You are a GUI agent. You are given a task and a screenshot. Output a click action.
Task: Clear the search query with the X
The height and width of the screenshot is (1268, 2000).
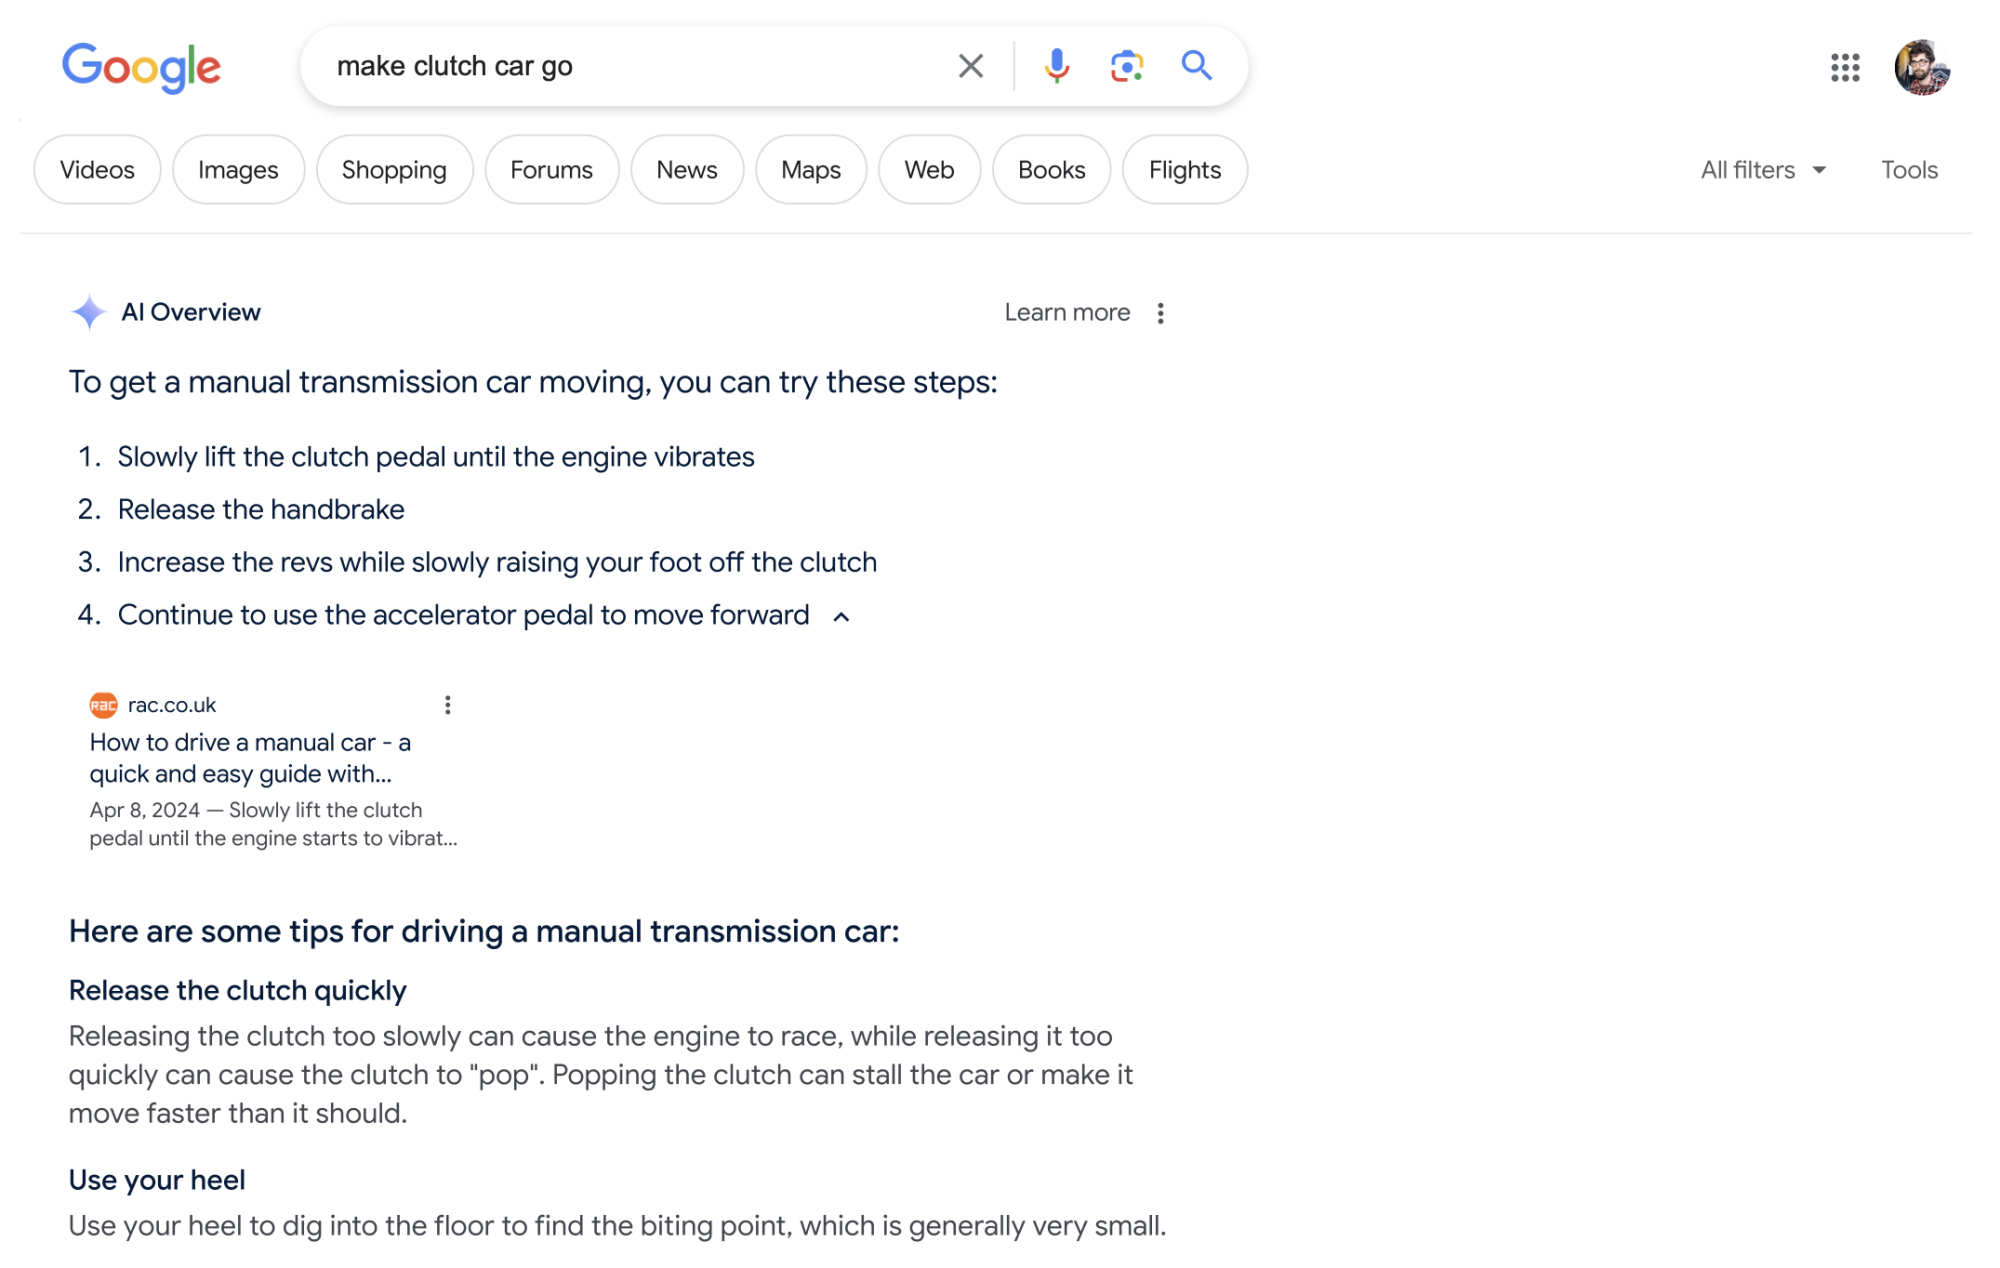[968, 65]
